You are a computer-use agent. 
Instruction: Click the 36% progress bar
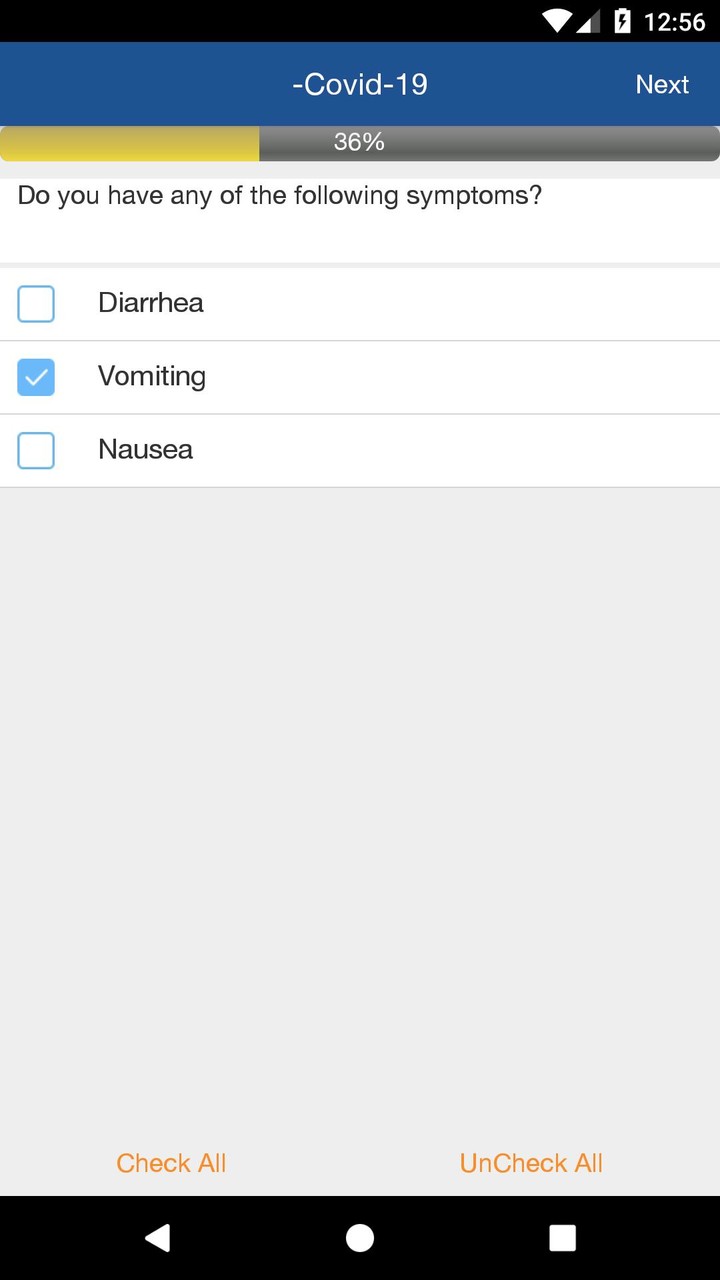click(x=360, y=143)
